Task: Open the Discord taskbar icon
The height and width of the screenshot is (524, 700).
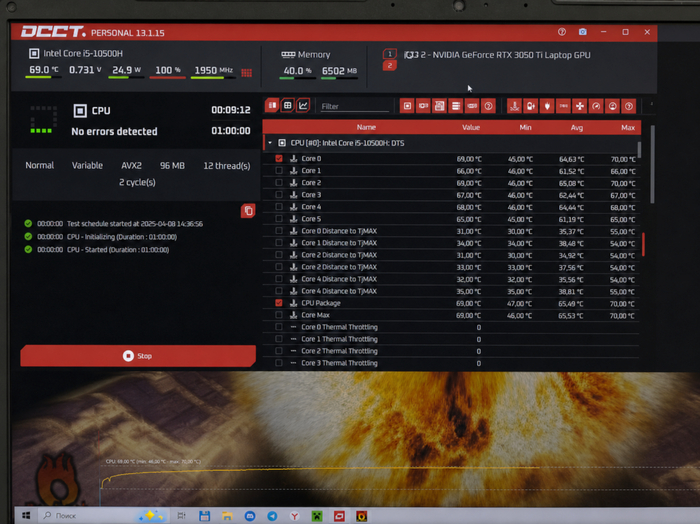Action: point(250,516)
